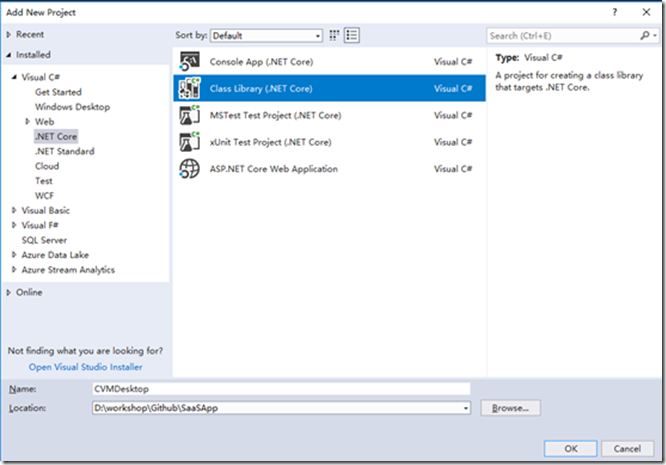666x465 pixels.
Task: Collapse the Visual C# tree node
Action: click(x=14, y=77)
